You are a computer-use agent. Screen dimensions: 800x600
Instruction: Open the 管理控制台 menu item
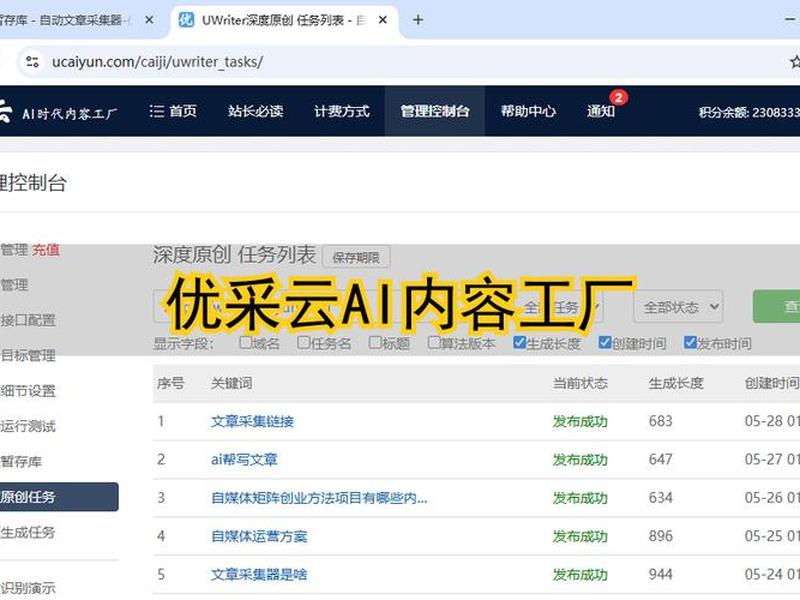[435, 111]
